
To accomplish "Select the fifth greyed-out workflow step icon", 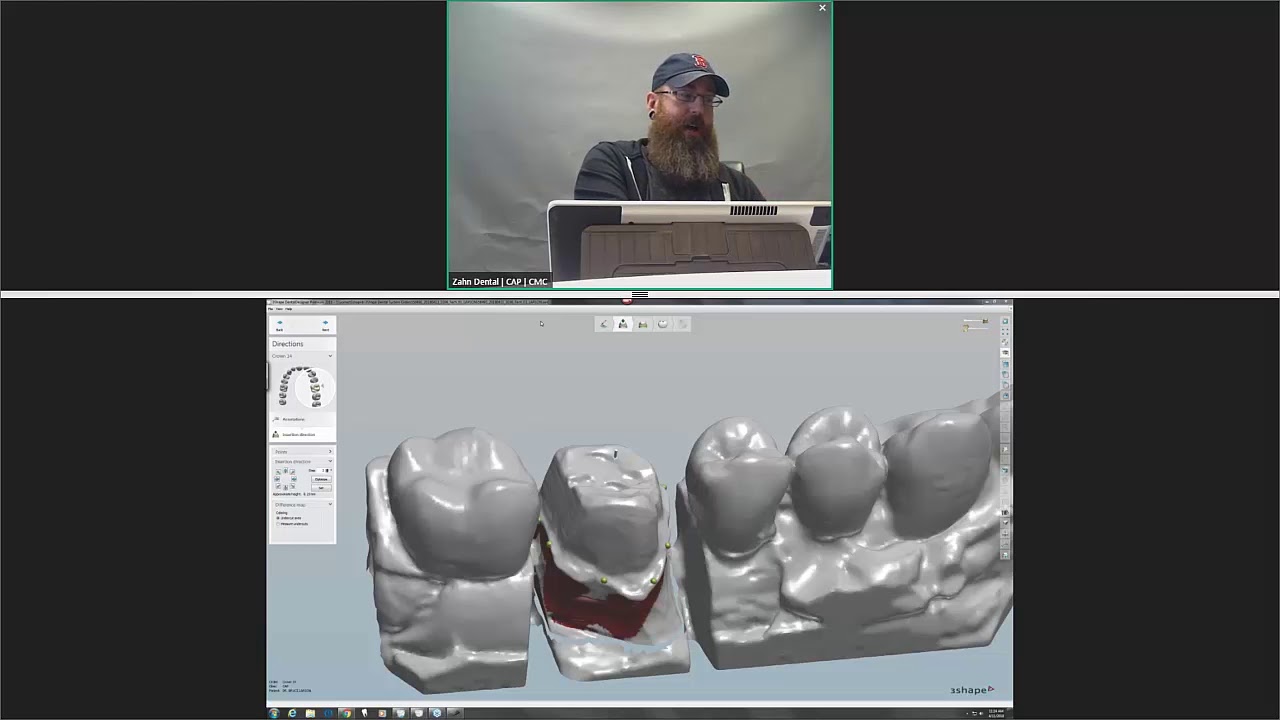I will coord(683,324).
